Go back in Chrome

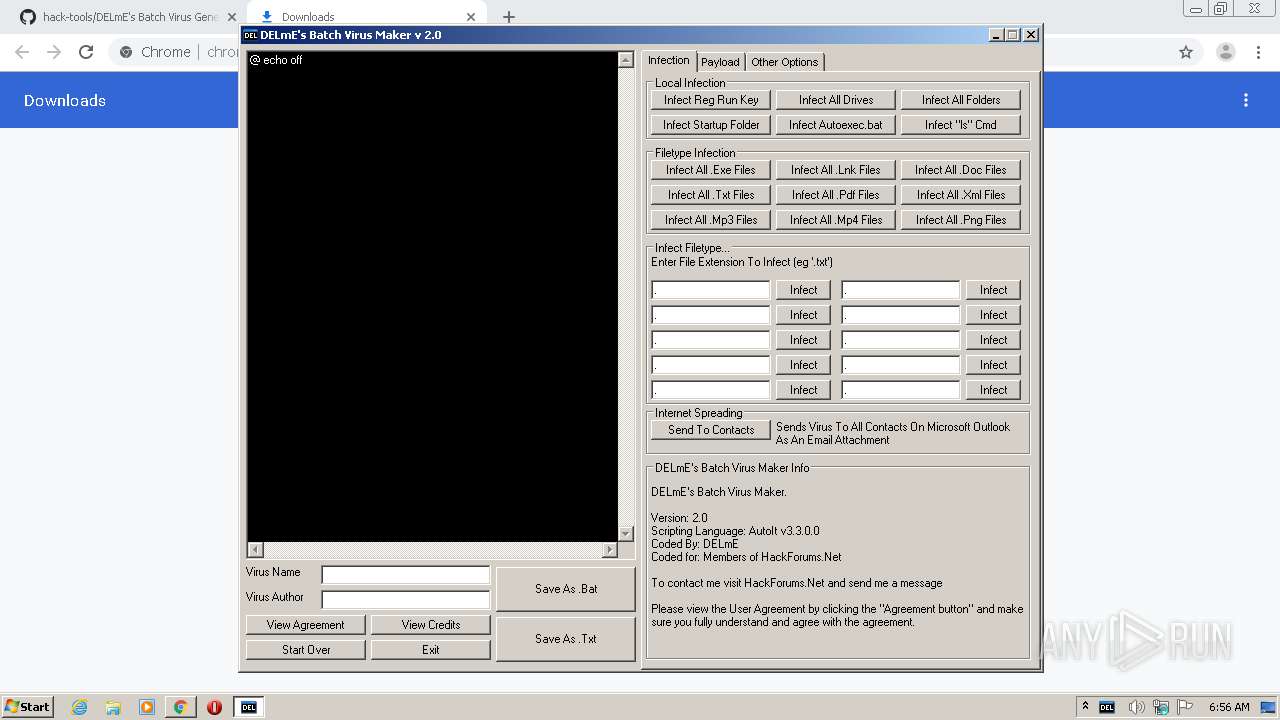pyautogui.click(x=22, y=52)
